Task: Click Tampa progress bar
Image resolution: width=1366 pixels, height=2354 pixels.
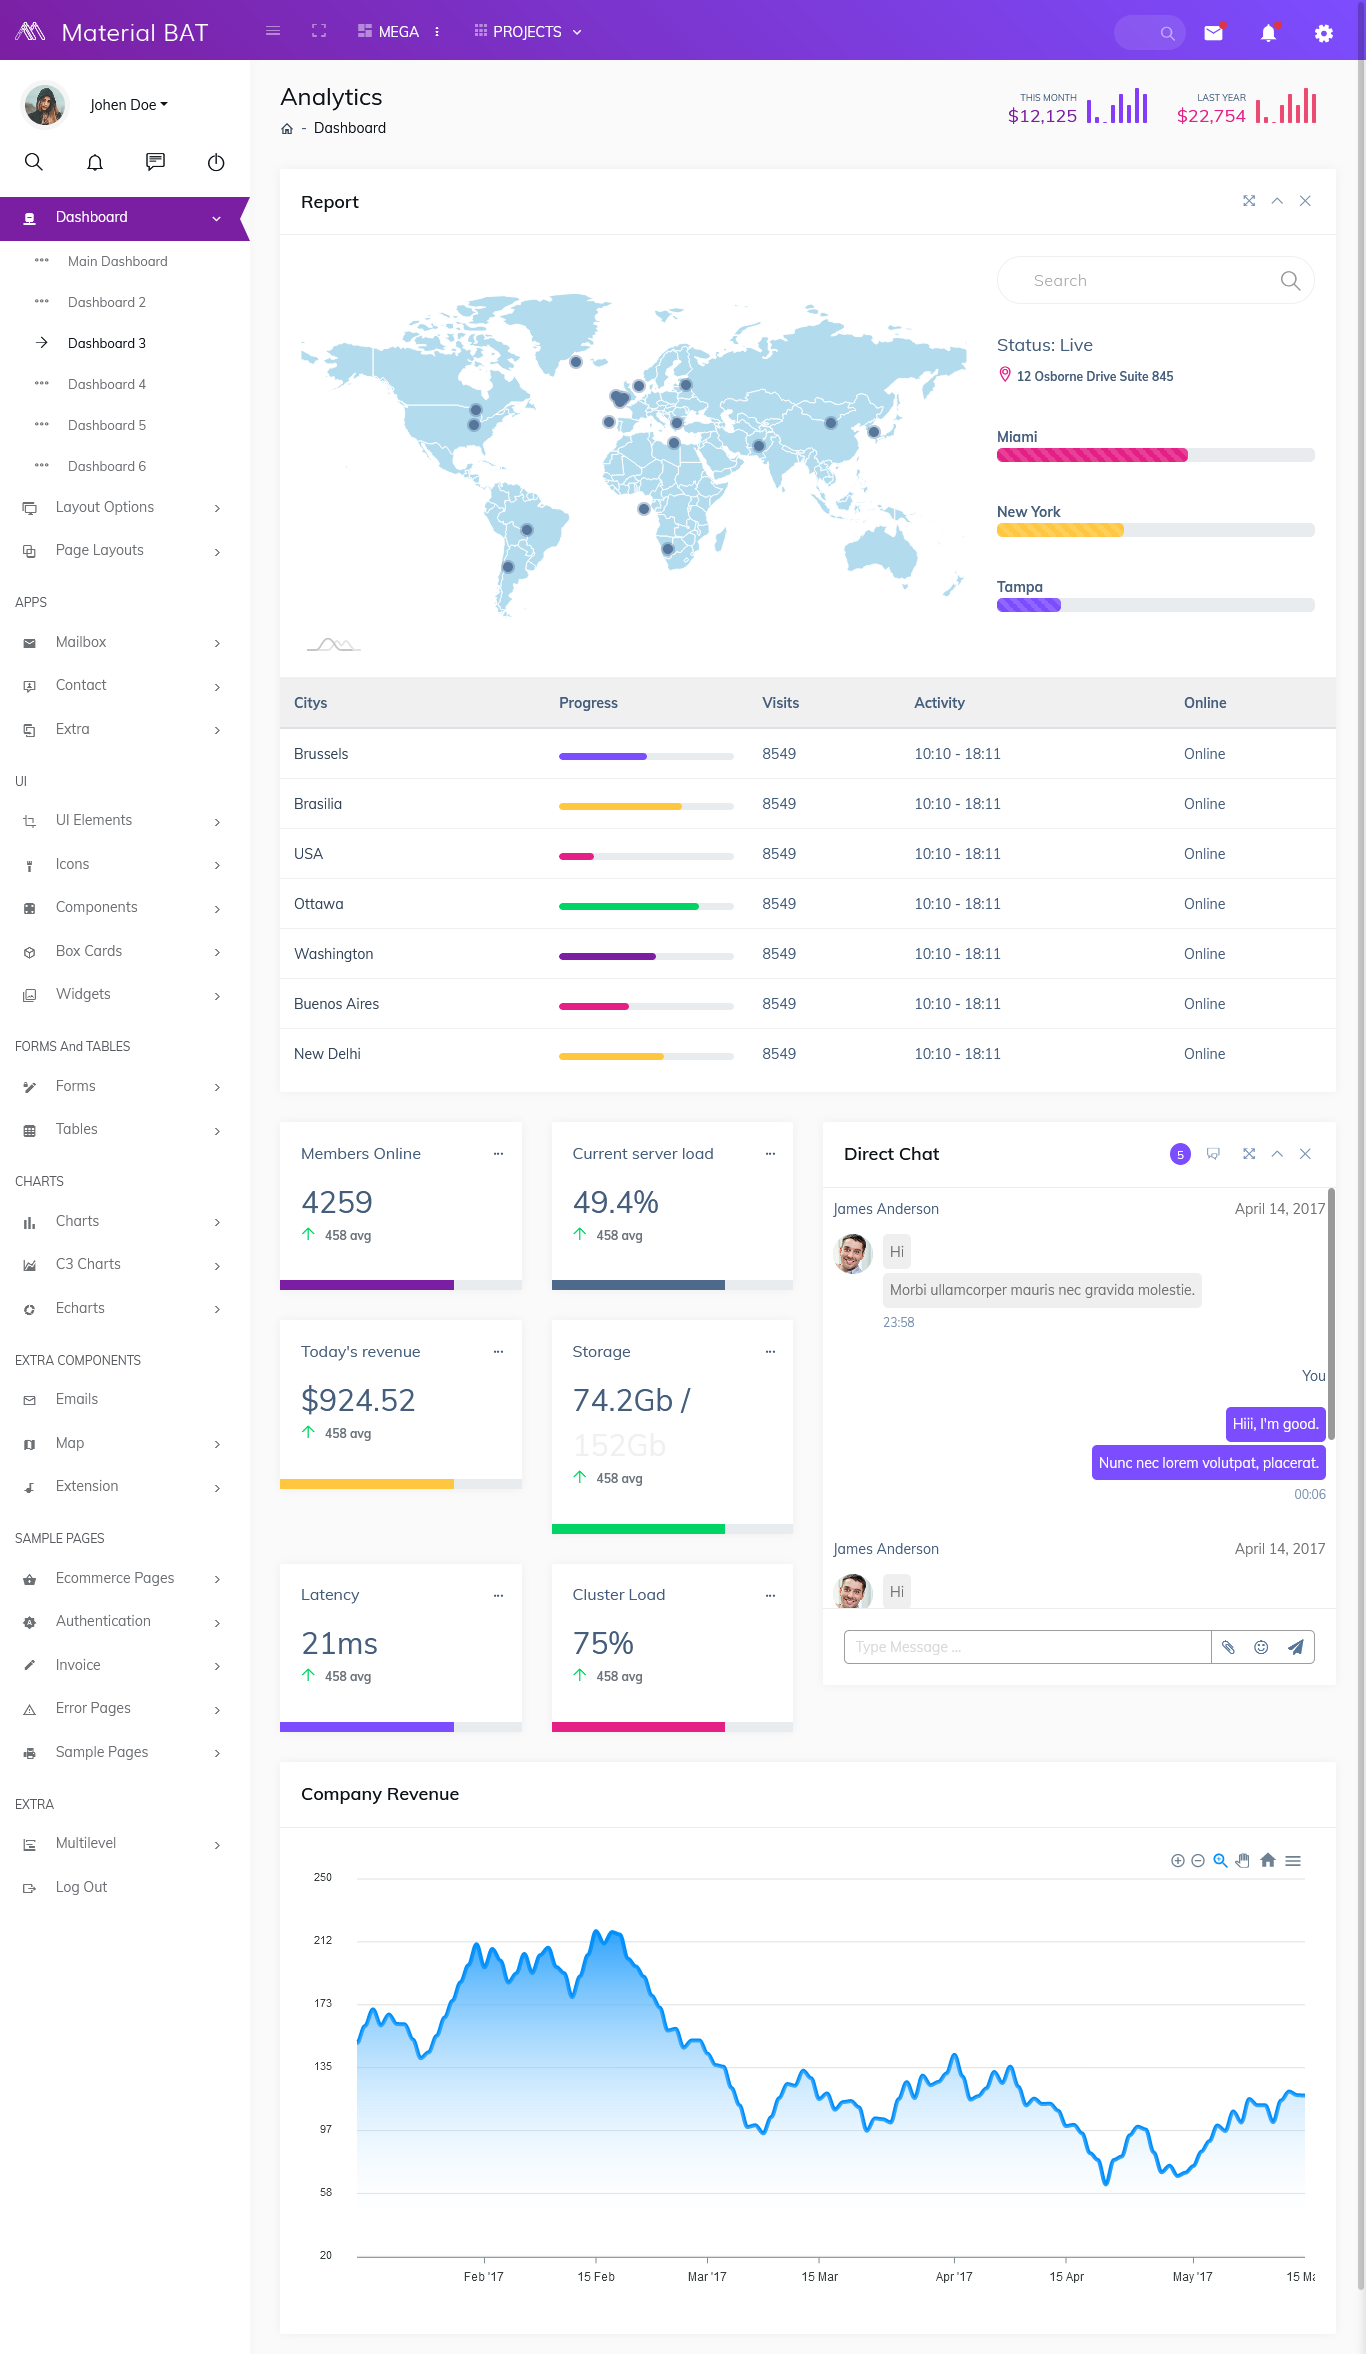Action: pyautogui.click(x=1155, y=606)
